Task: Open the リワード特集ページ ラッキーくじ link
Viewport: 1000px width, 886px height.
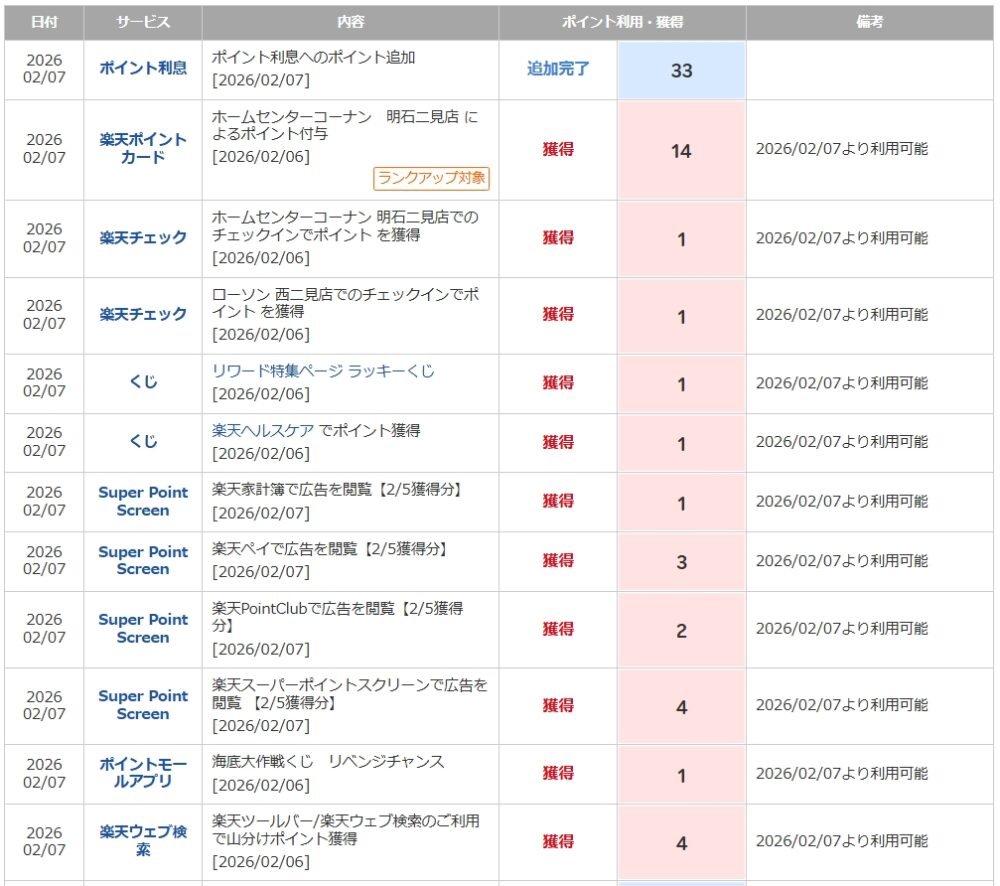Action: coord(323,371)
